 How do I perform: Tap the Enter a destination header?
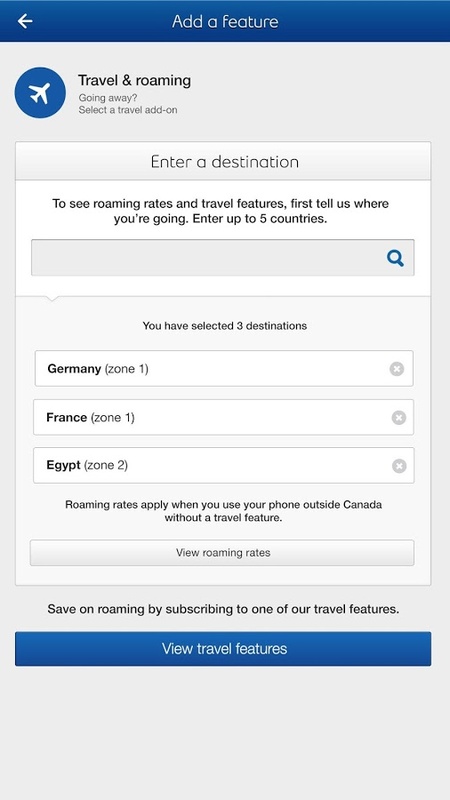[x=223, y=161]
